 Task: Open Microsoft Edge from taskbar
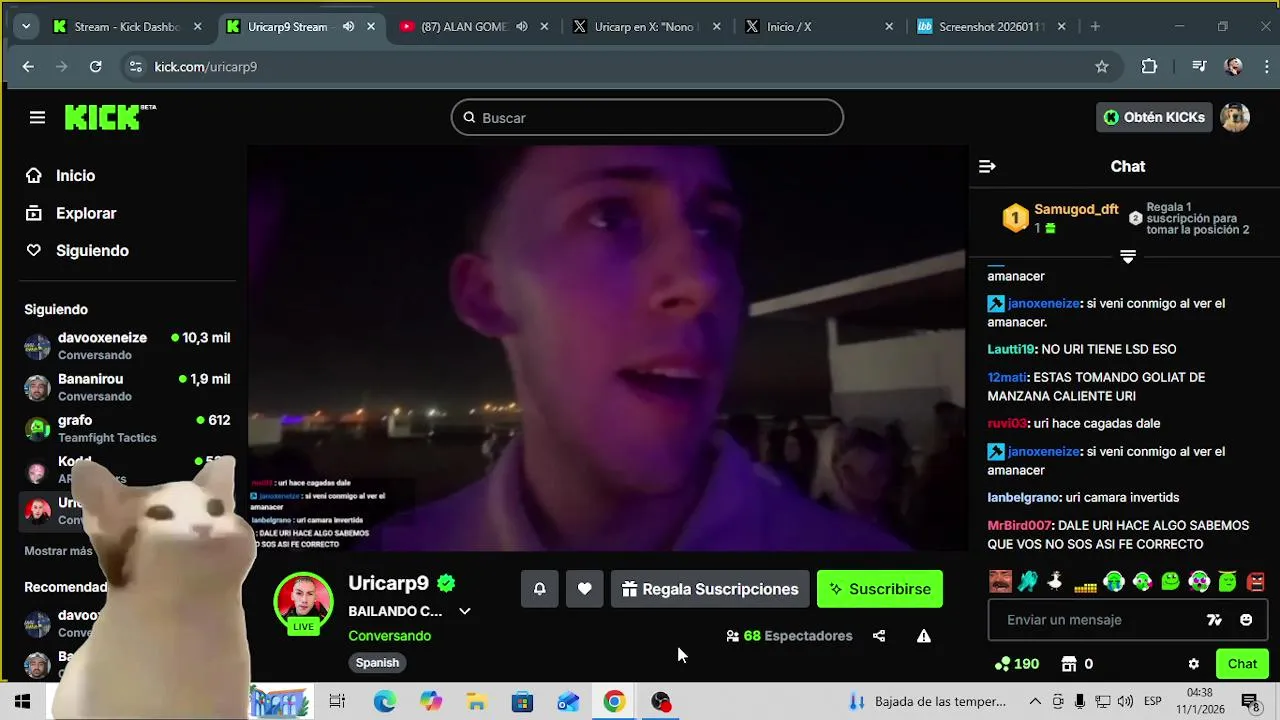[384, 702]
